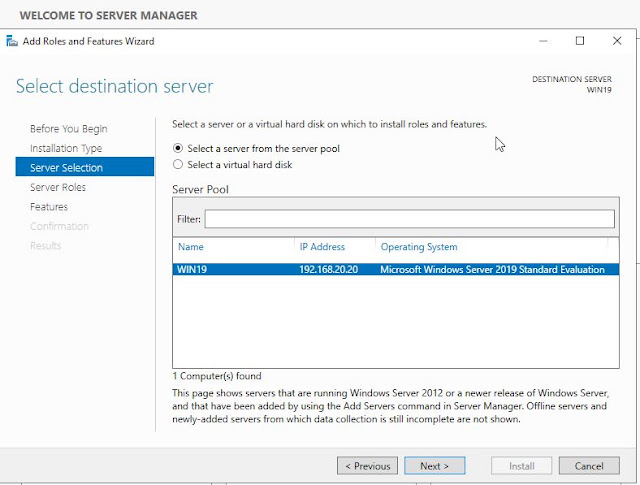Maximize the wizard window
640x485 pixels.
[x=580, y=41]
